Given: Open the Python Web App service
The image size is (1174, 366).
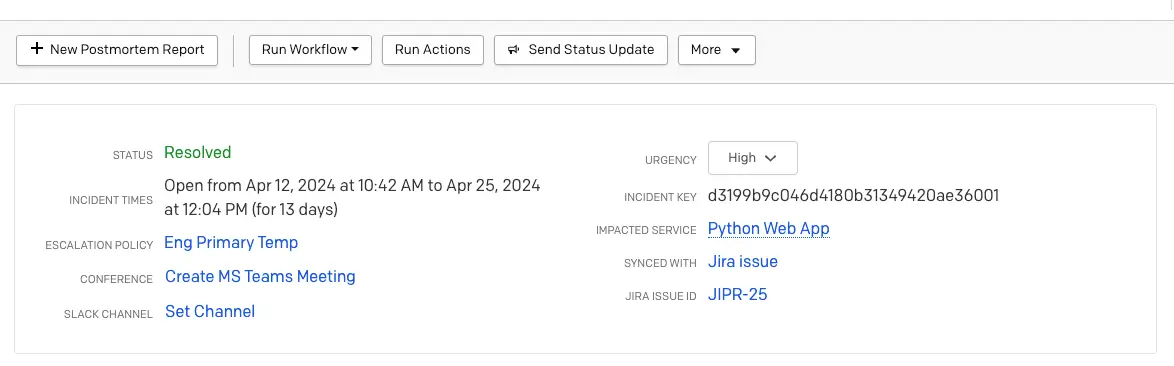Looking at the screenshot, I should [768, 228].
